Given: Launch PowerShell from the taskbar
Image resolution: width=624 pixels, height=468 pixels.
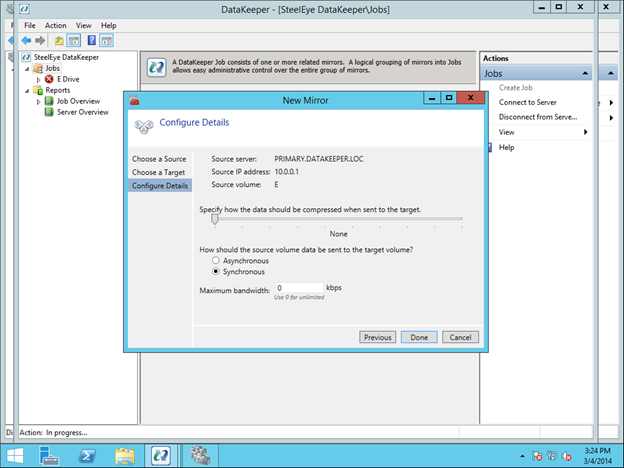Looking at the screenshot, I should (87, 454).
